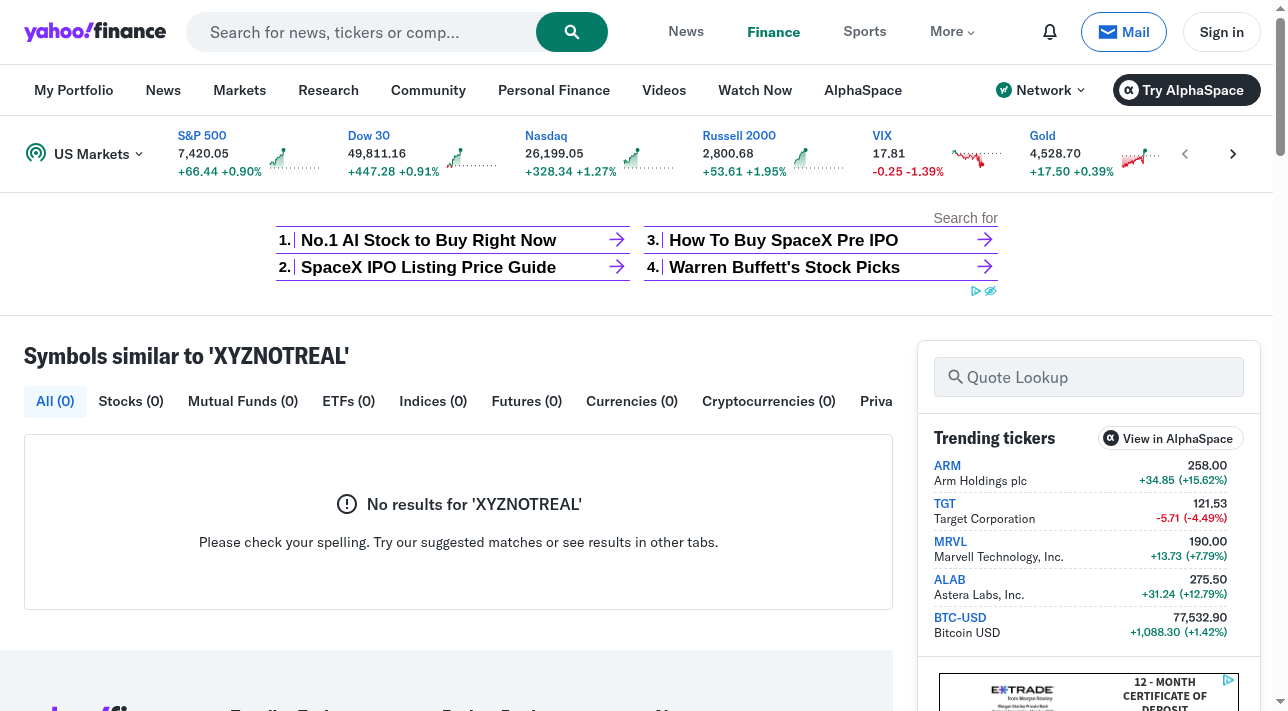The image size is (1288, 711).
Task: Open the Watch Now menu item
Action: pyautogui.click(x=755, y=90)
